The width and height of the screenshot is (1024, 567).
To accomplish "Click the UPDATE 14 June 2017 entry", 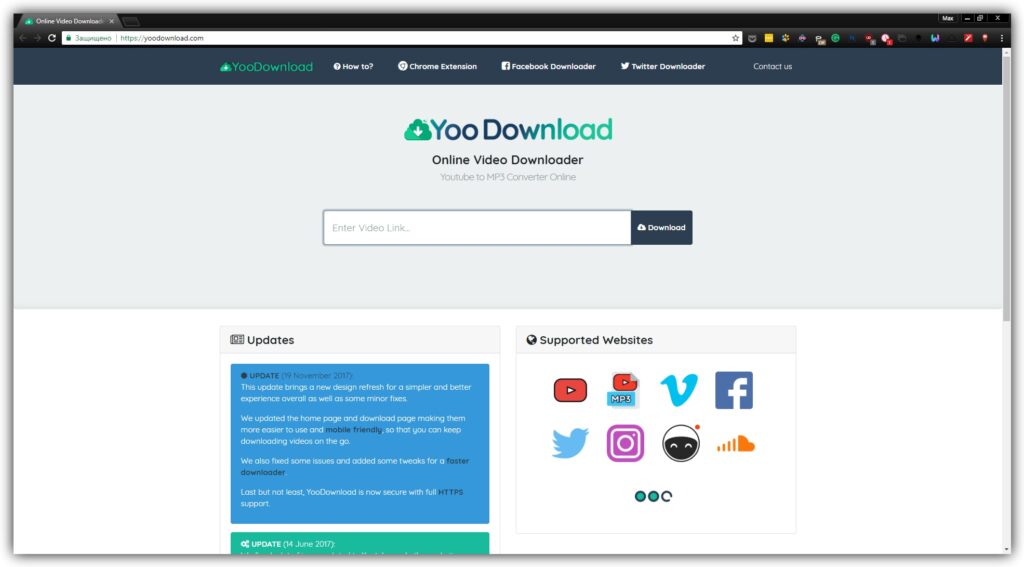I will click(288, 544).
